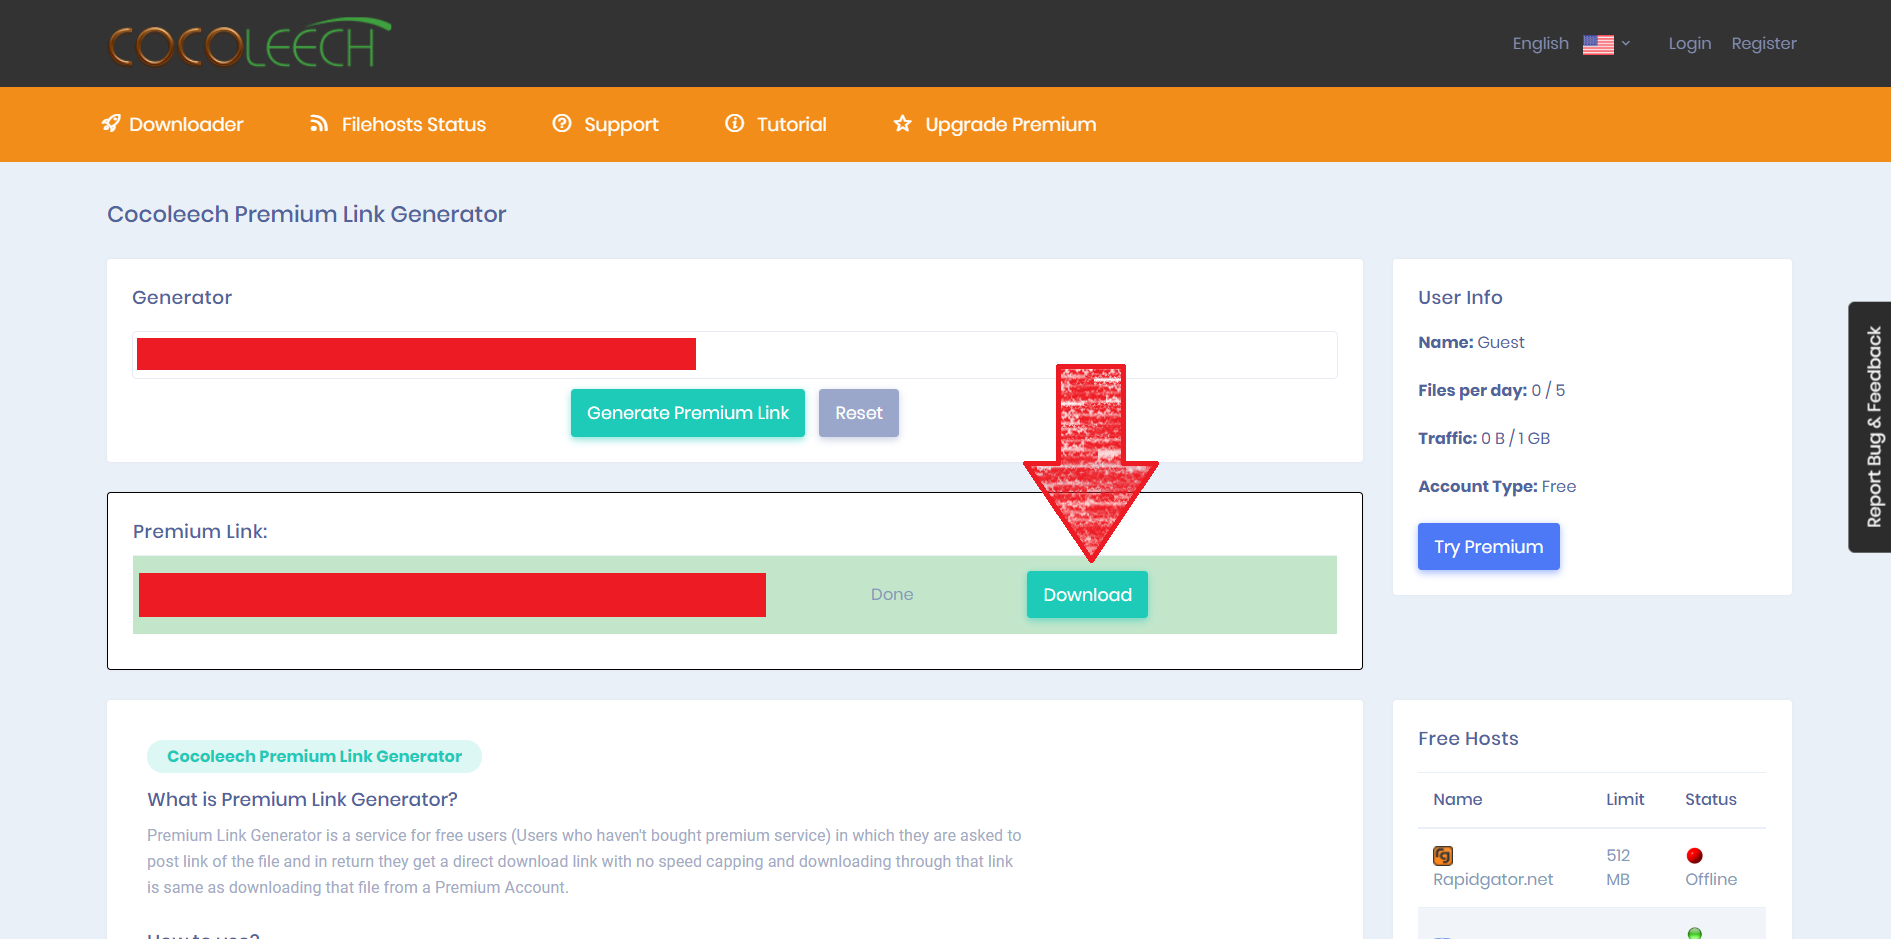This screenshot has width=1891, height=939.
Task: Click the info icon beside Tutorial
Action: point(735,123)
